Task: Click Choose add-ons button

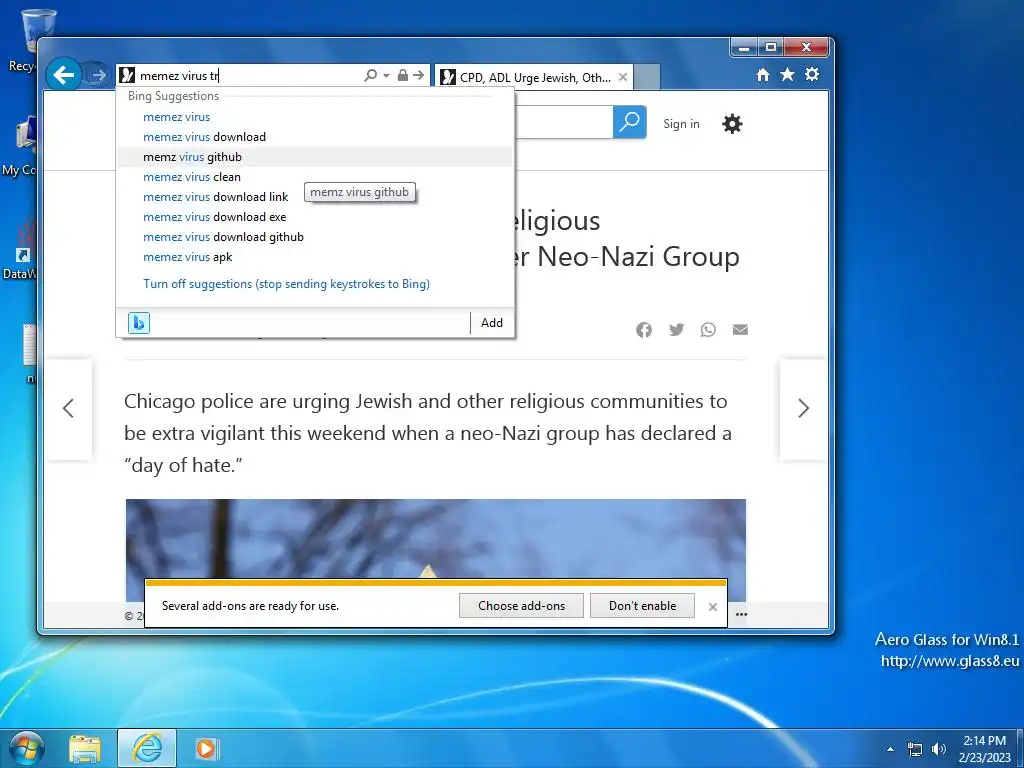Action: pyautogui.click(x=521, y=605)
